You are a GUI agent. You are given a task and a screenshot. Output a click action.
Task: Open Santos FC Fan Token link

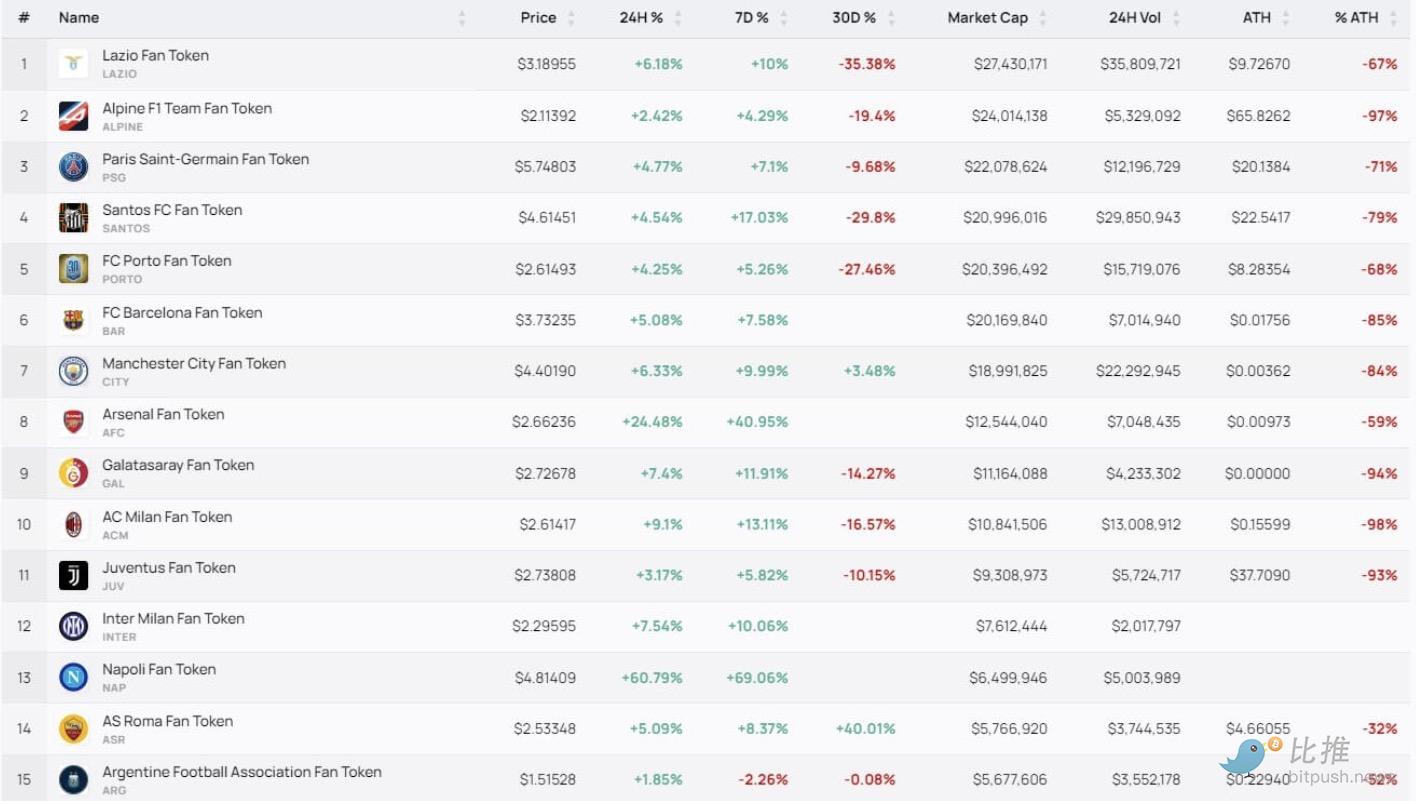tap(172, 210)
